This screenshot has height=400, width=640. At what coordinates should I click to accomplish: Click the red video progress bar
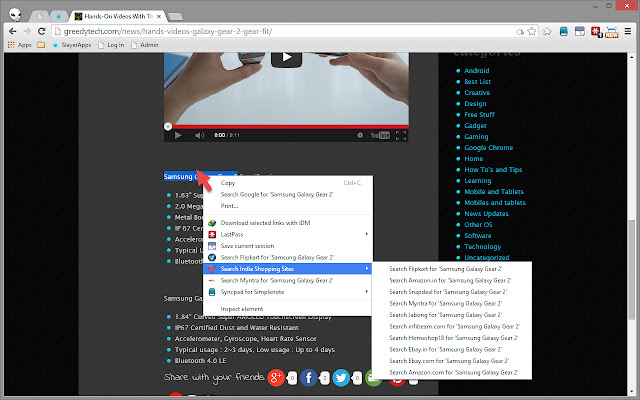pos(286,127)
